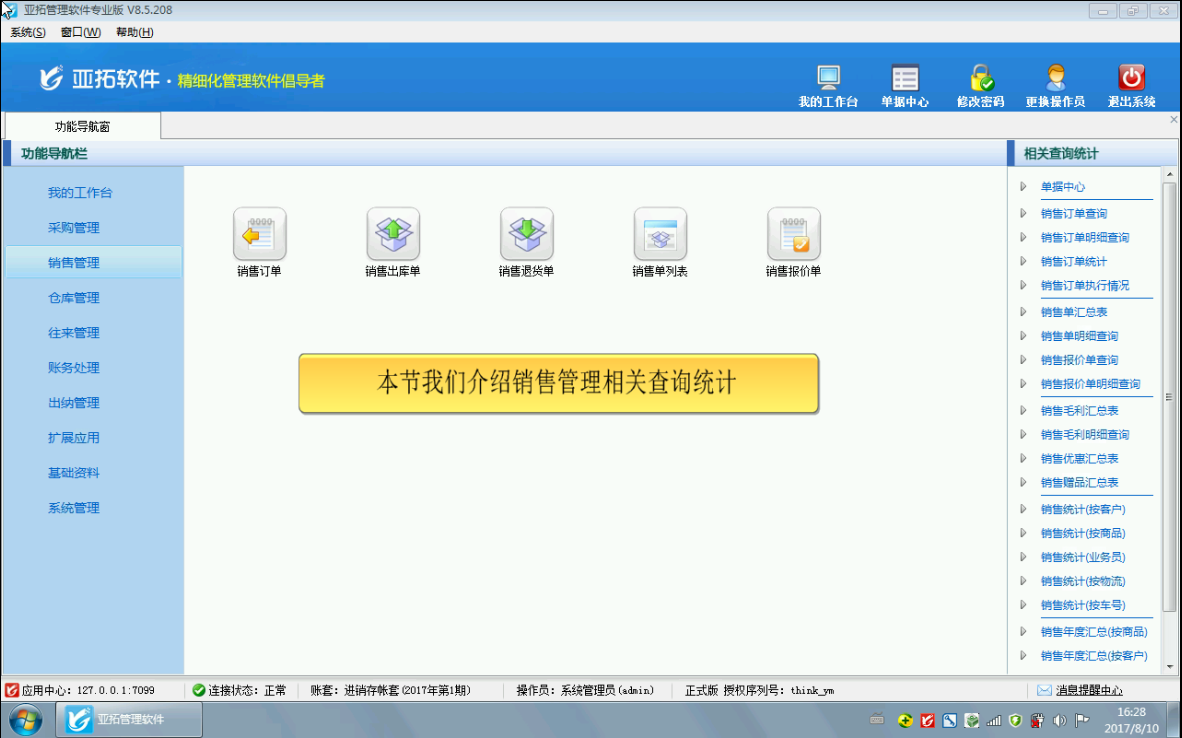
Task: Select 仓库管理 in the navigation sidebar
Action: [74, 298]
